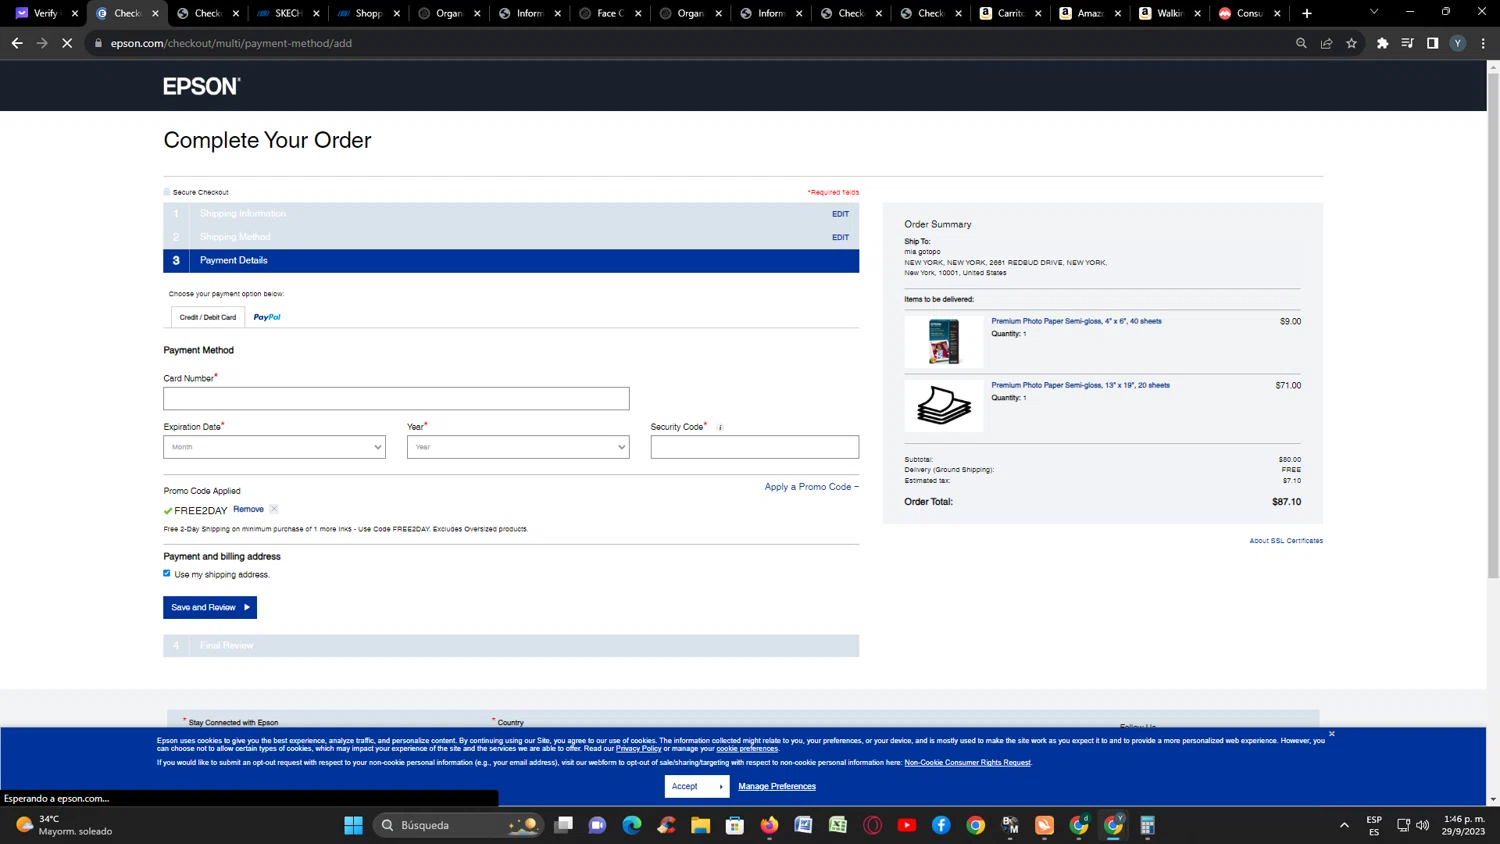Close the cookie banner with X
1500x844 pixels.
pyautogui.click(x=1331, y=734)
